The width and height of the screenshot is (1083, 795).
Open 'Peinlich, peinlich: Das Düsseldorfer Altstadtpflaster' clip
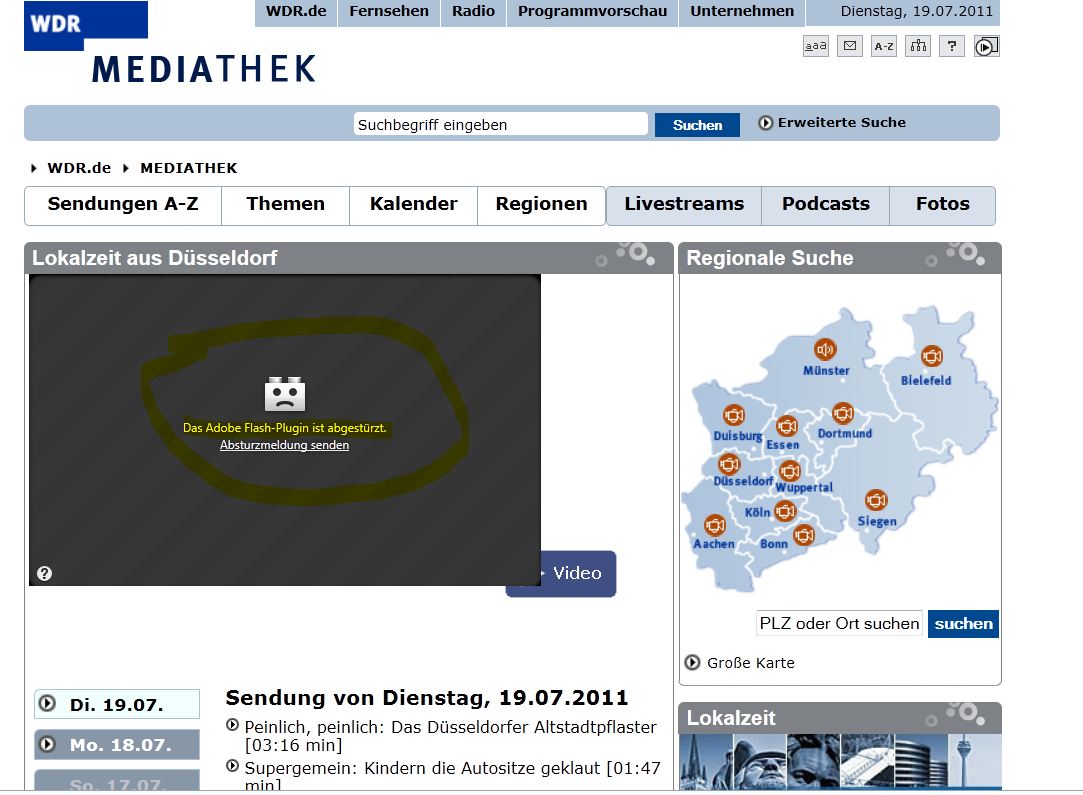pos(450,736)
